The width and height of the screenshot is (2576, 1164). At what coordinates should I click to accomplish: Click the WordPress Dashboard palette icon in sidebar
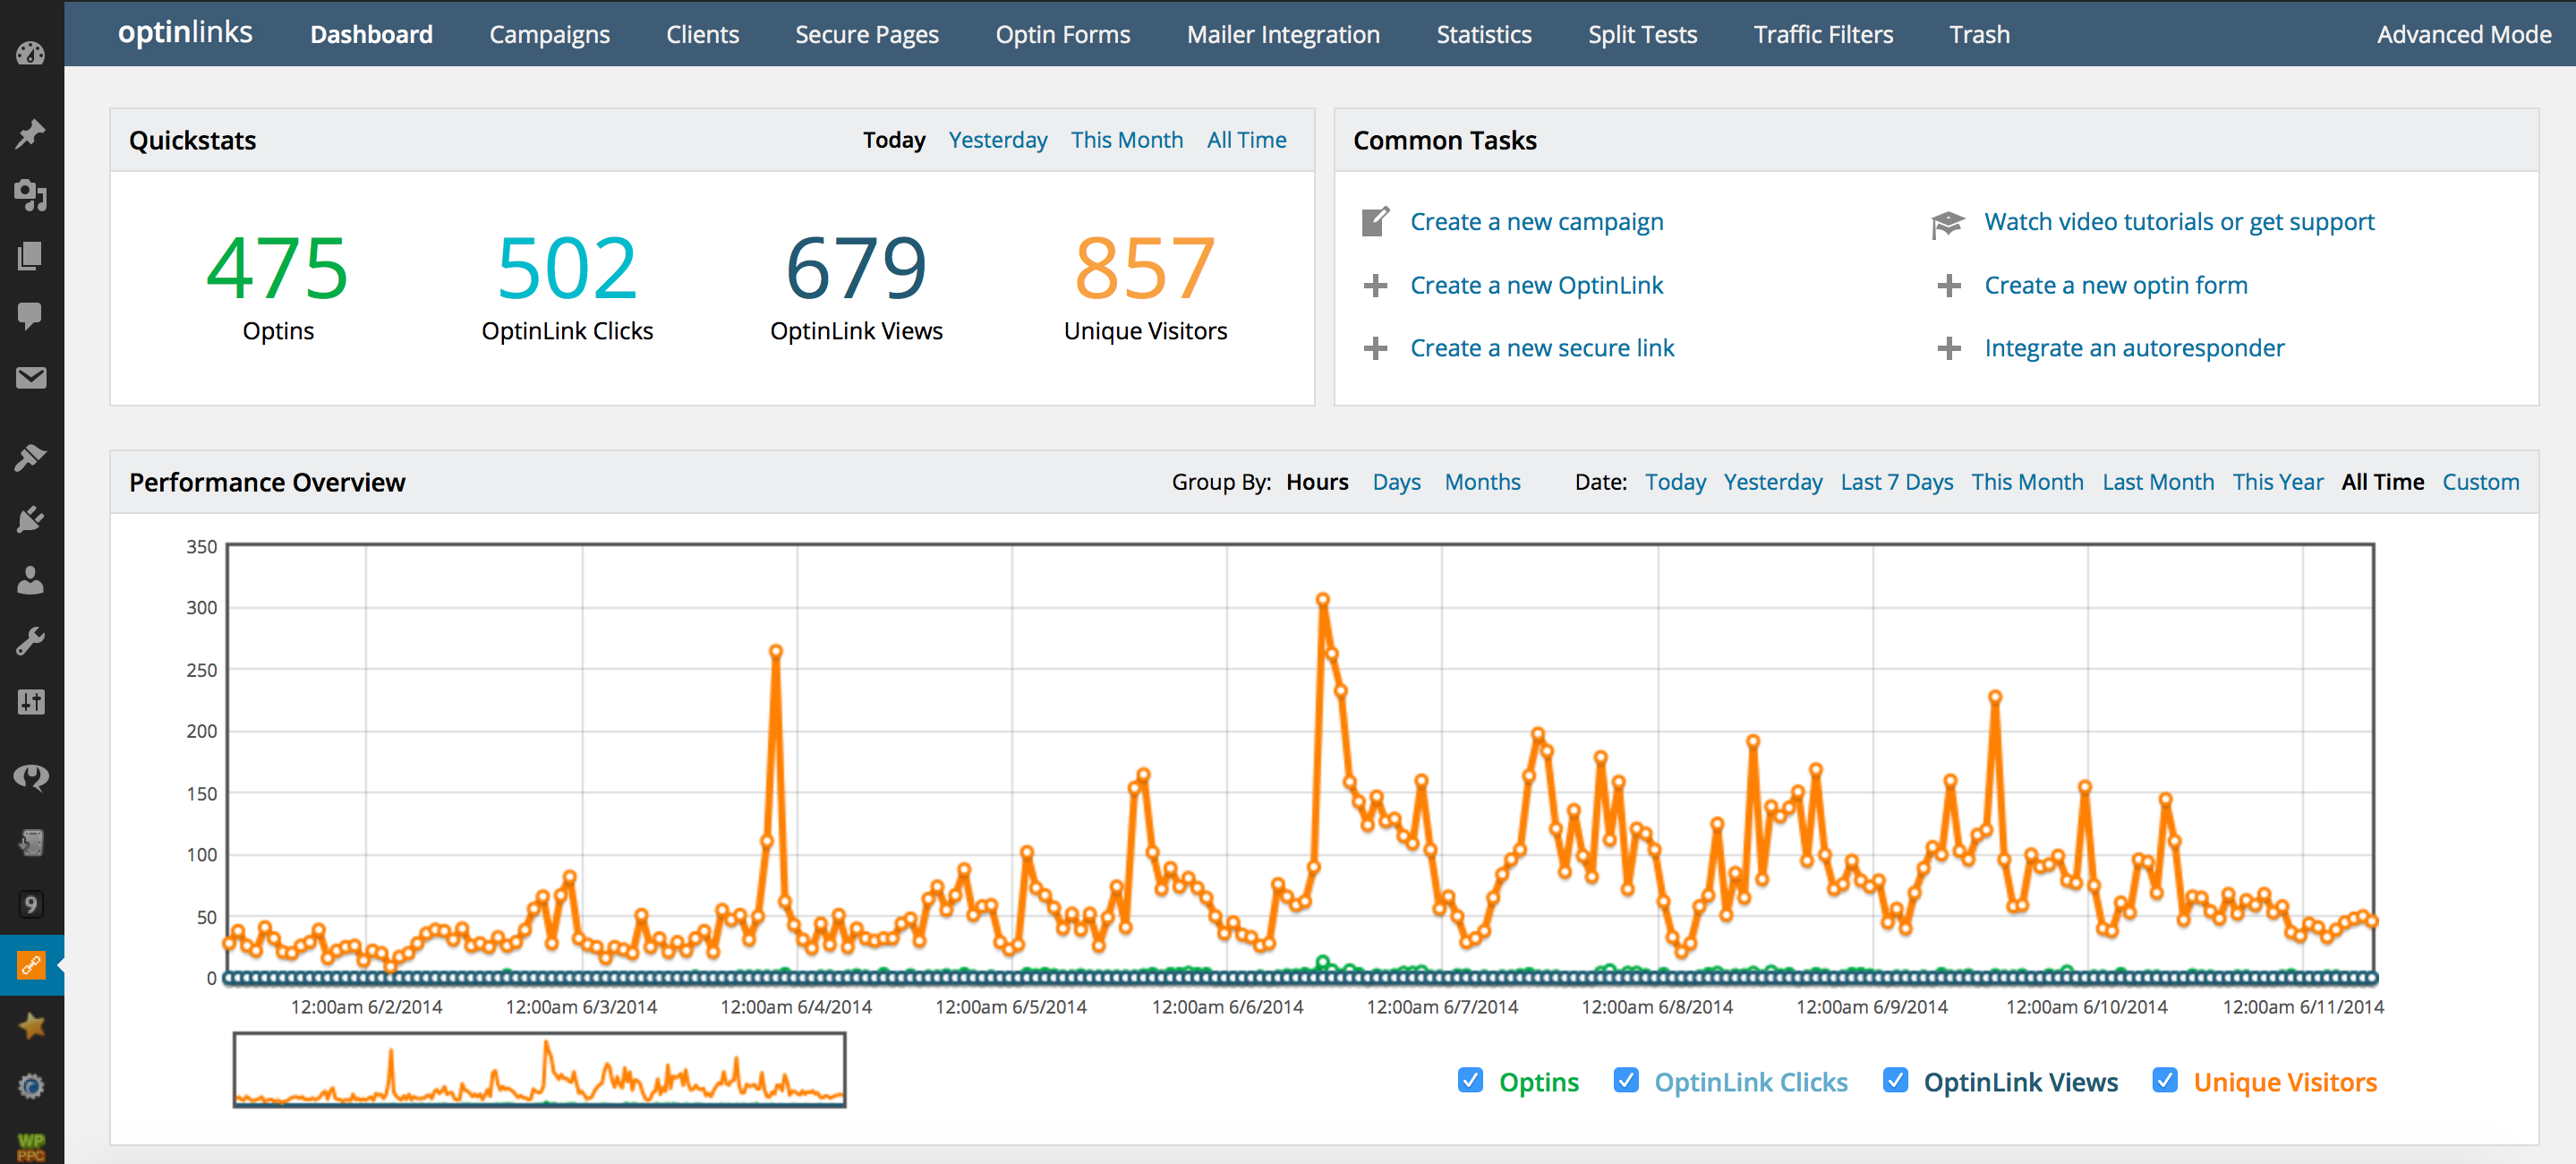pos(30,52)
